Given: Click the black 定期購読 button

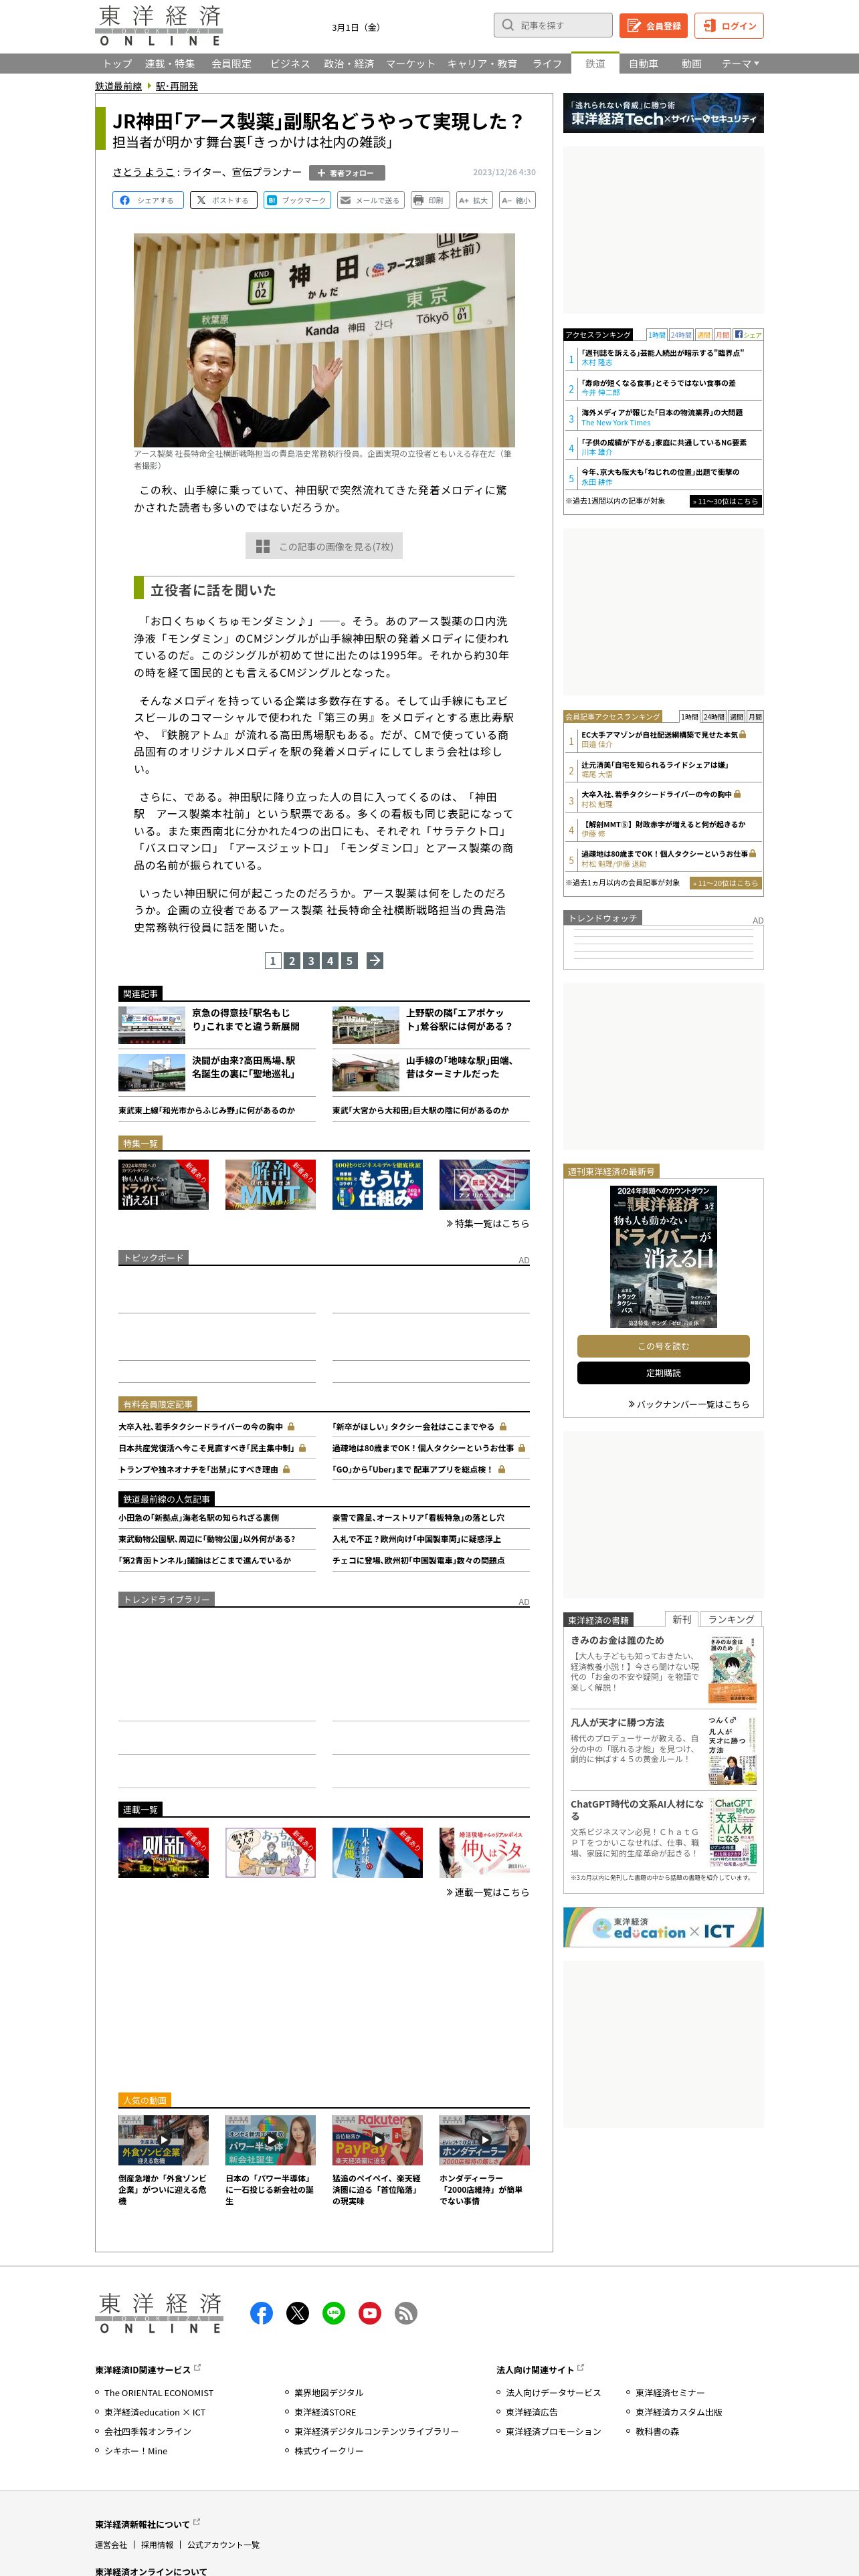Looking at the screenshot, I should pyautogui.click(x=663, y=1373).
